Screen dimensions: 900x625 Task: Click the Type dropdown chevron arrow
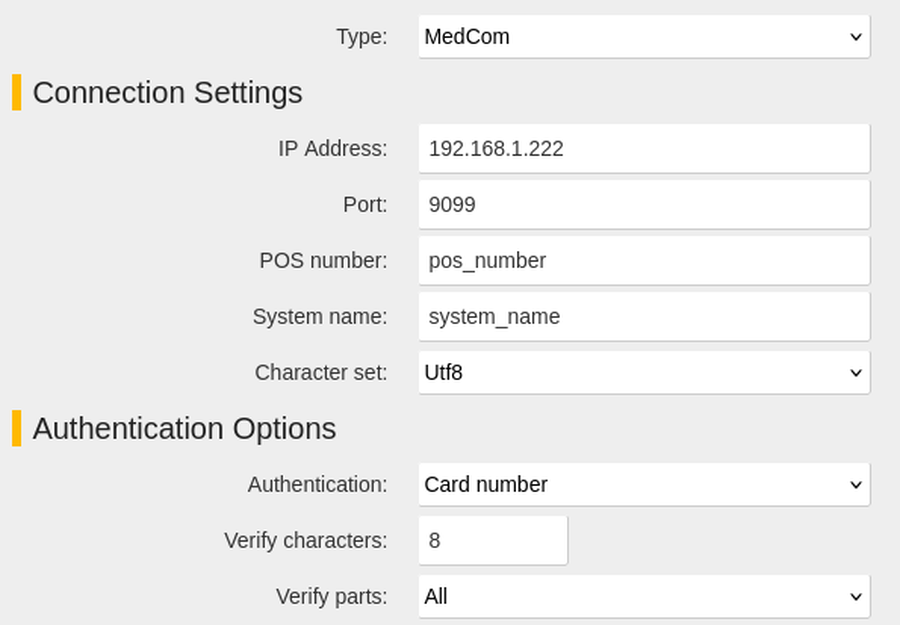(855, 36)
